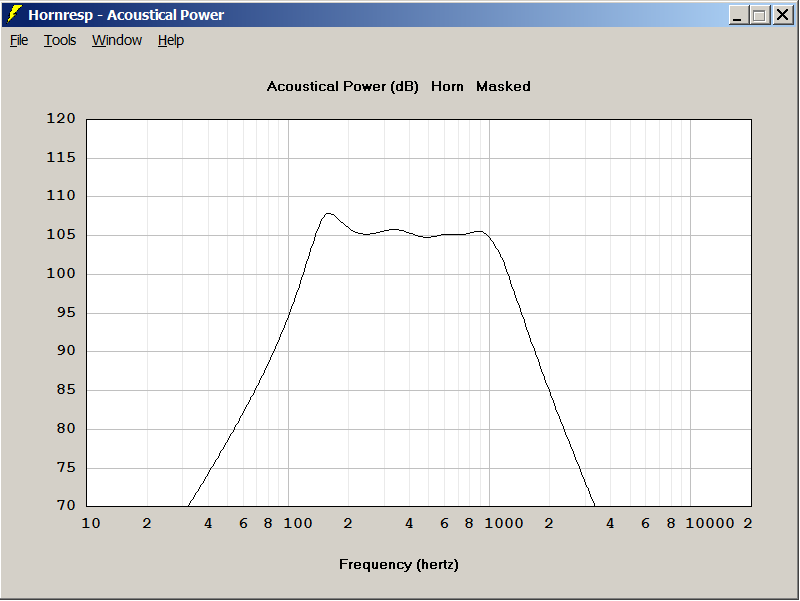Image resolution: width=800 pixels, height=601 pixels.
Task: Click the 'Frequency (hertz)' axis label
Action: click(398, 564)
